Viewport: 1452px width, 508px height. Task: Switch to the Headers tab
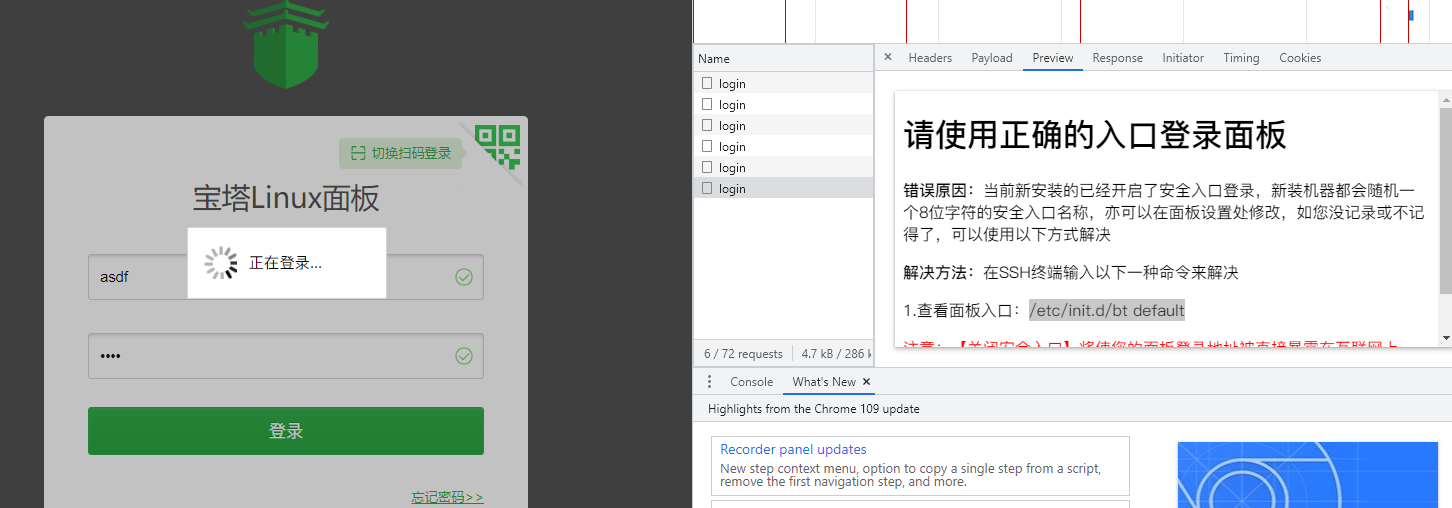(x=930, y=58)
